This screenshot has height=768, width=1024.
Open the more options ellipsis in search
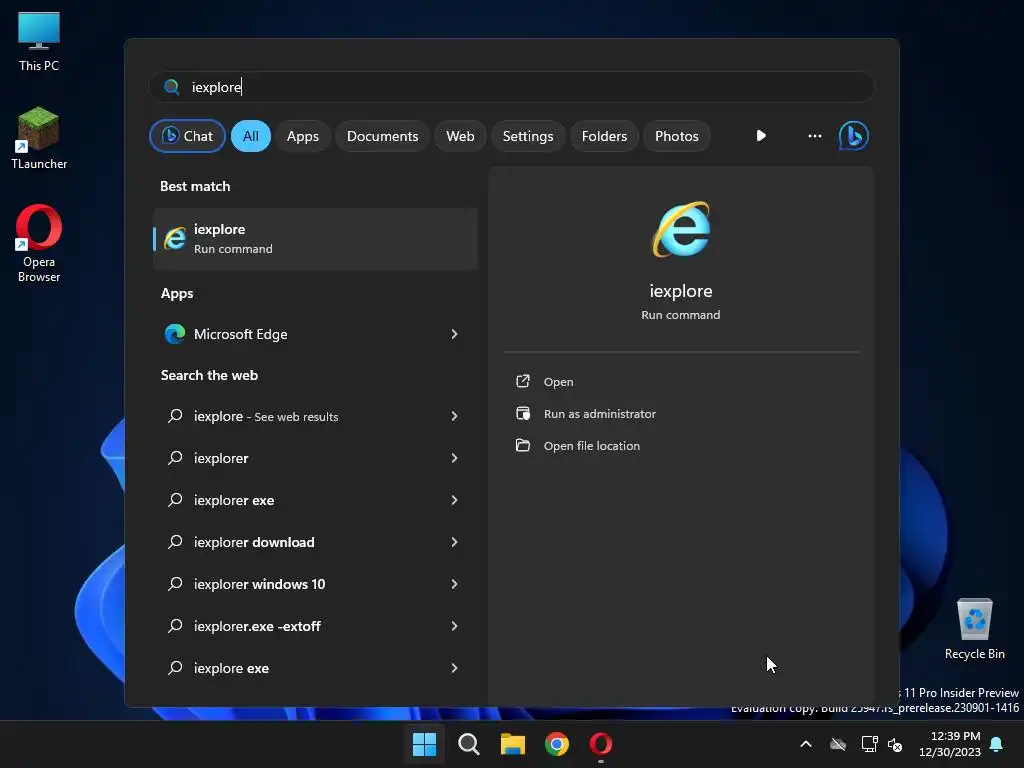(x=814, y=136)
